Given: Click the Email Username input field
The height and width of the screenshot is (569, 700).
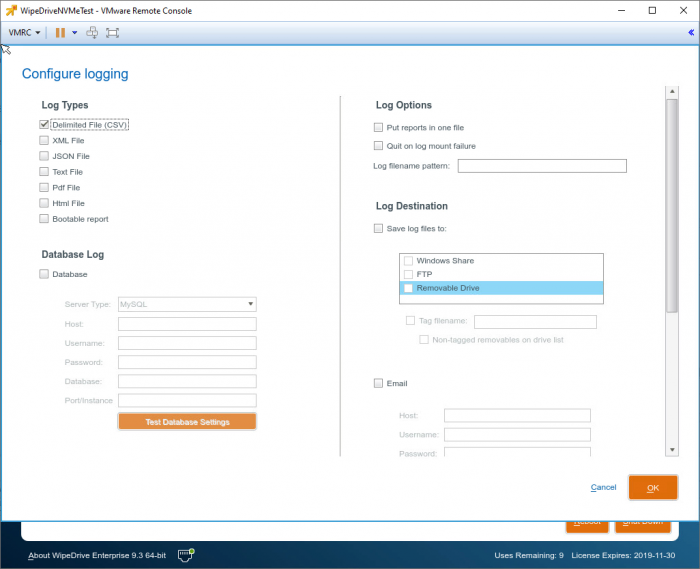Looking at the screenshot, I should click(517, 435).
